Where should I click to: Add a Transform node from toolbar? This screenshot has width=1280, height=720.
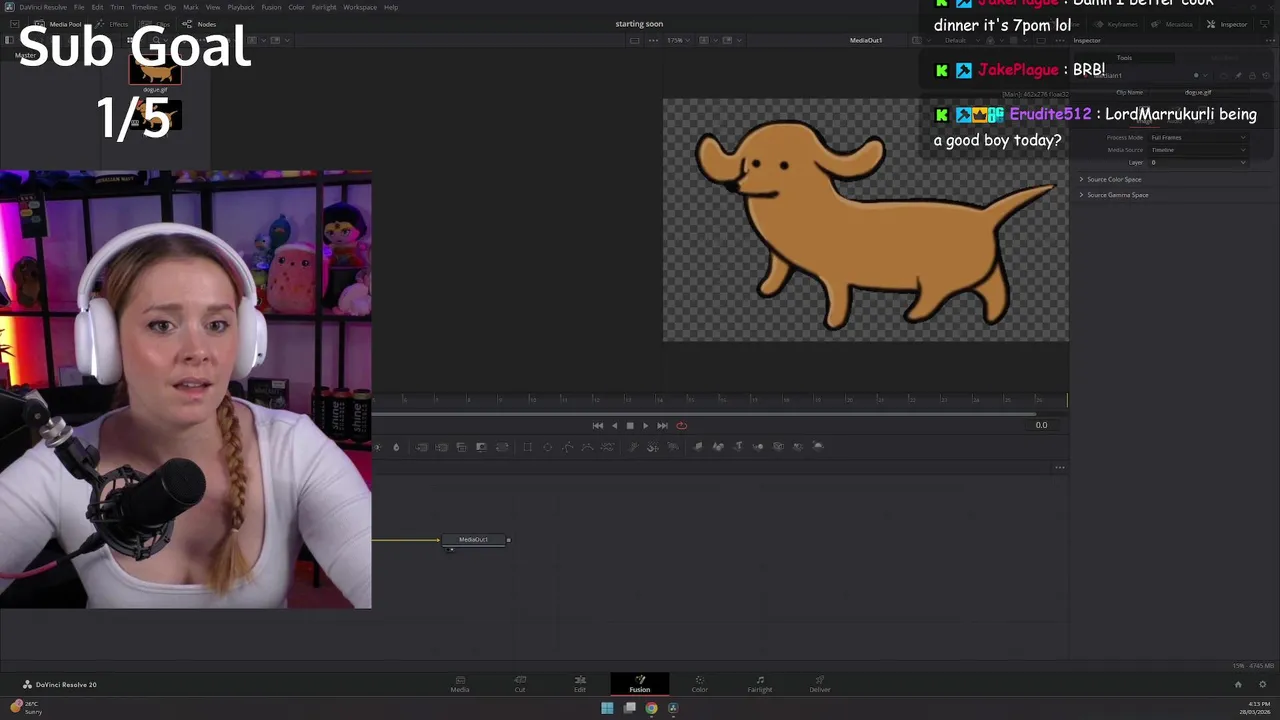(x=501, y=446)
